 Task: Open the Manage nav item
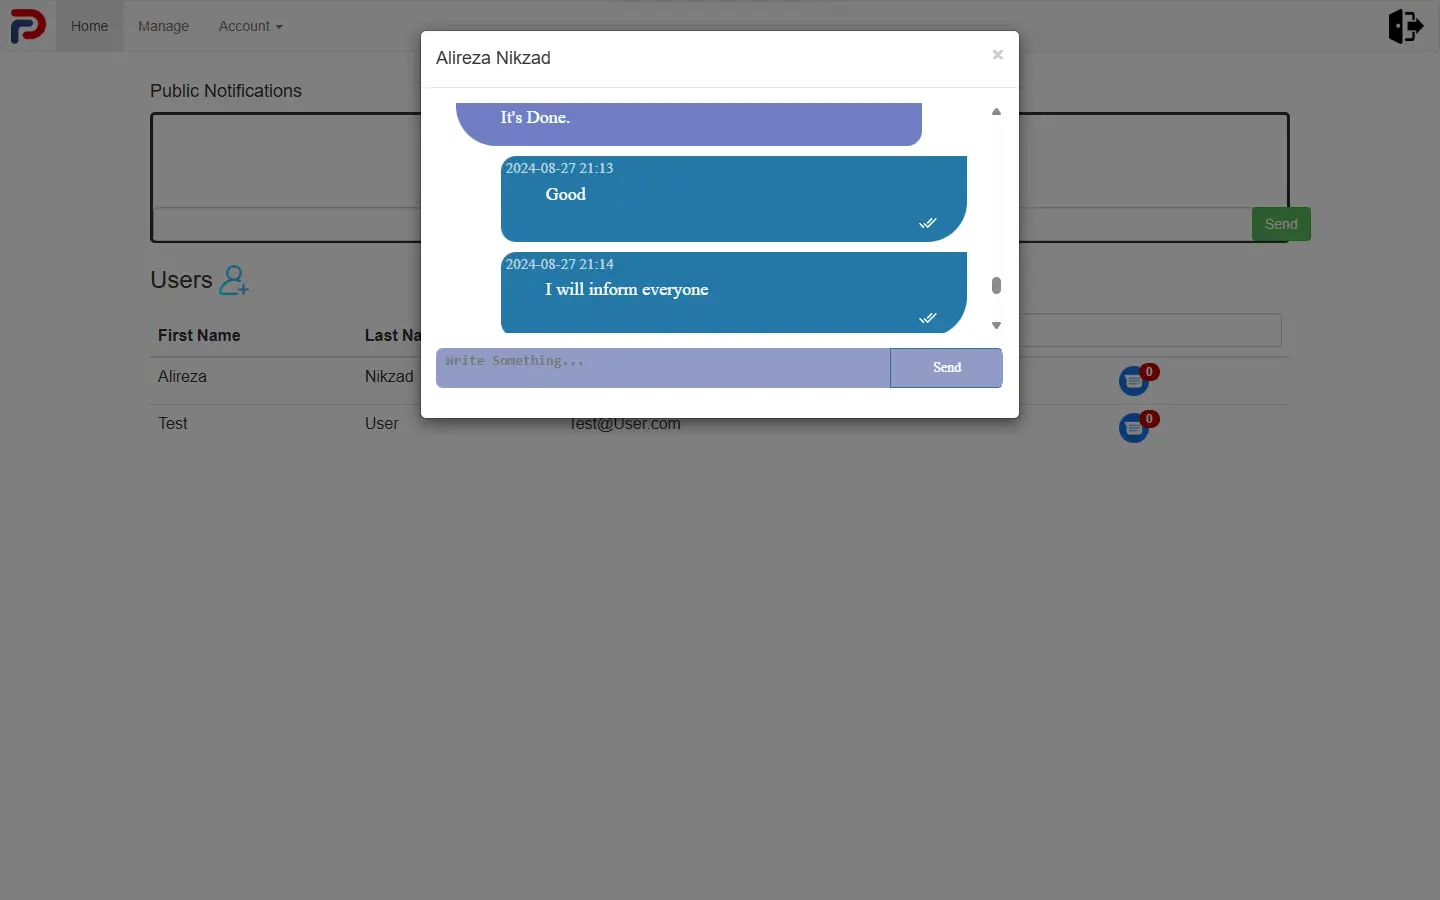coord(163,26)
